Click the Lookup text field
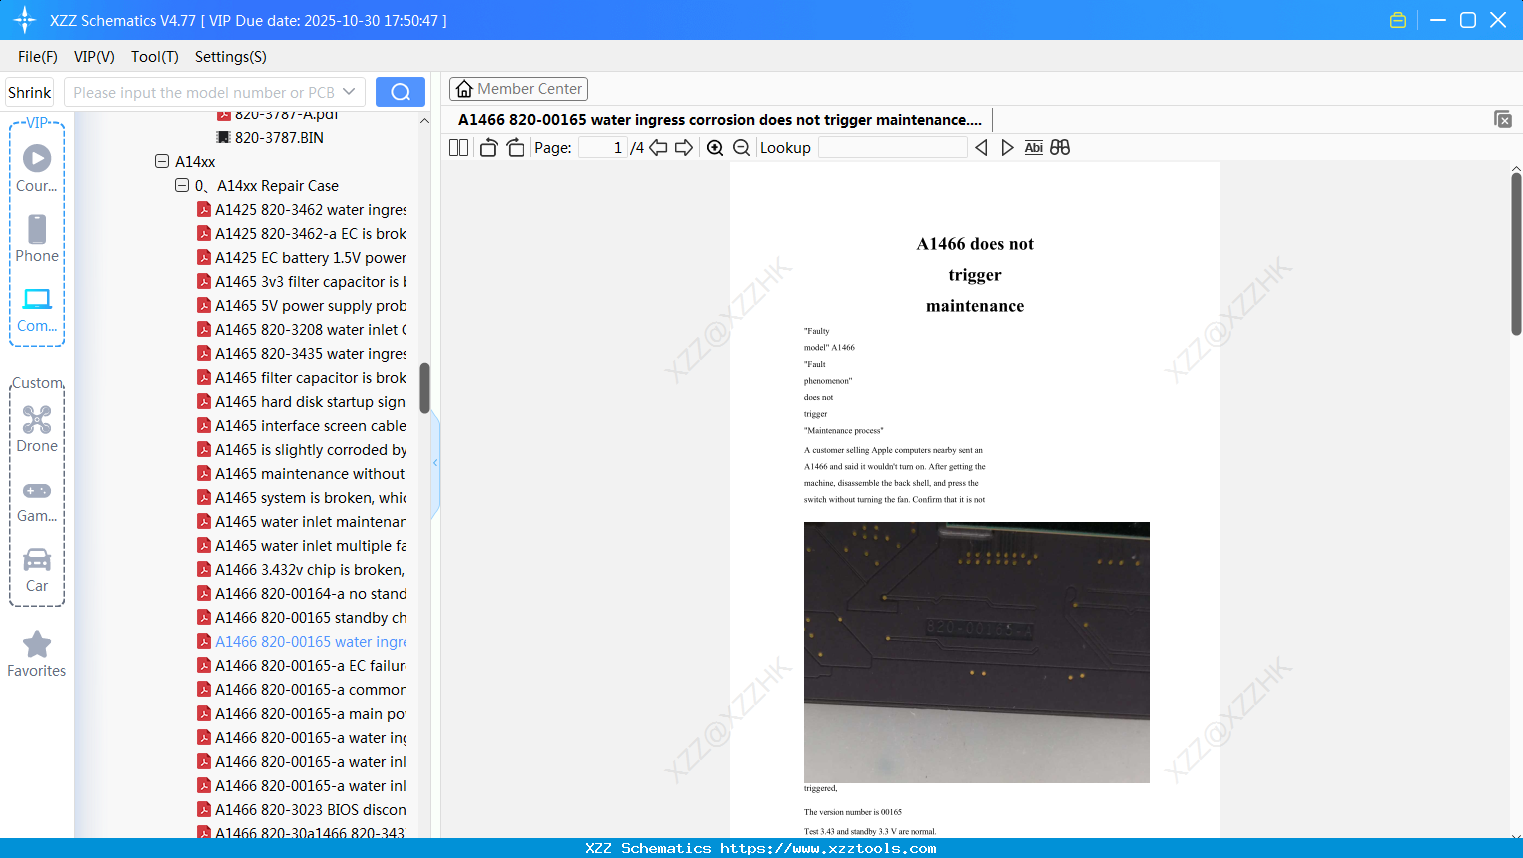 [892, 148]
